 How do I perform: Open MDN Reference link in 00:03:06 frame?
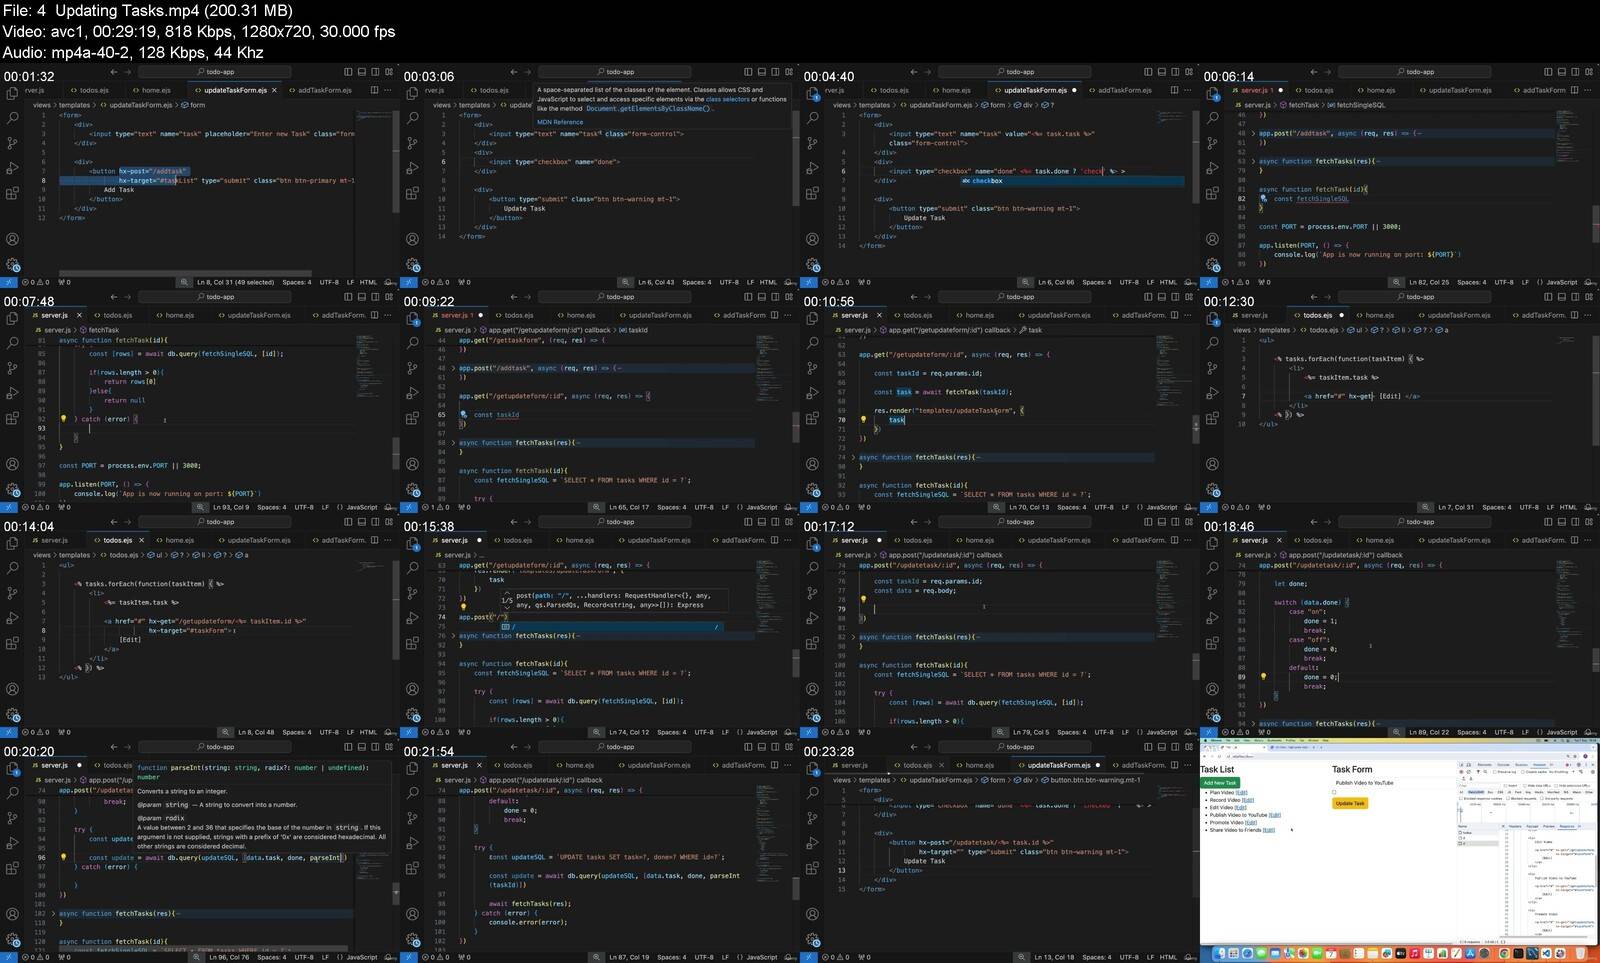(x=560, y=122)
